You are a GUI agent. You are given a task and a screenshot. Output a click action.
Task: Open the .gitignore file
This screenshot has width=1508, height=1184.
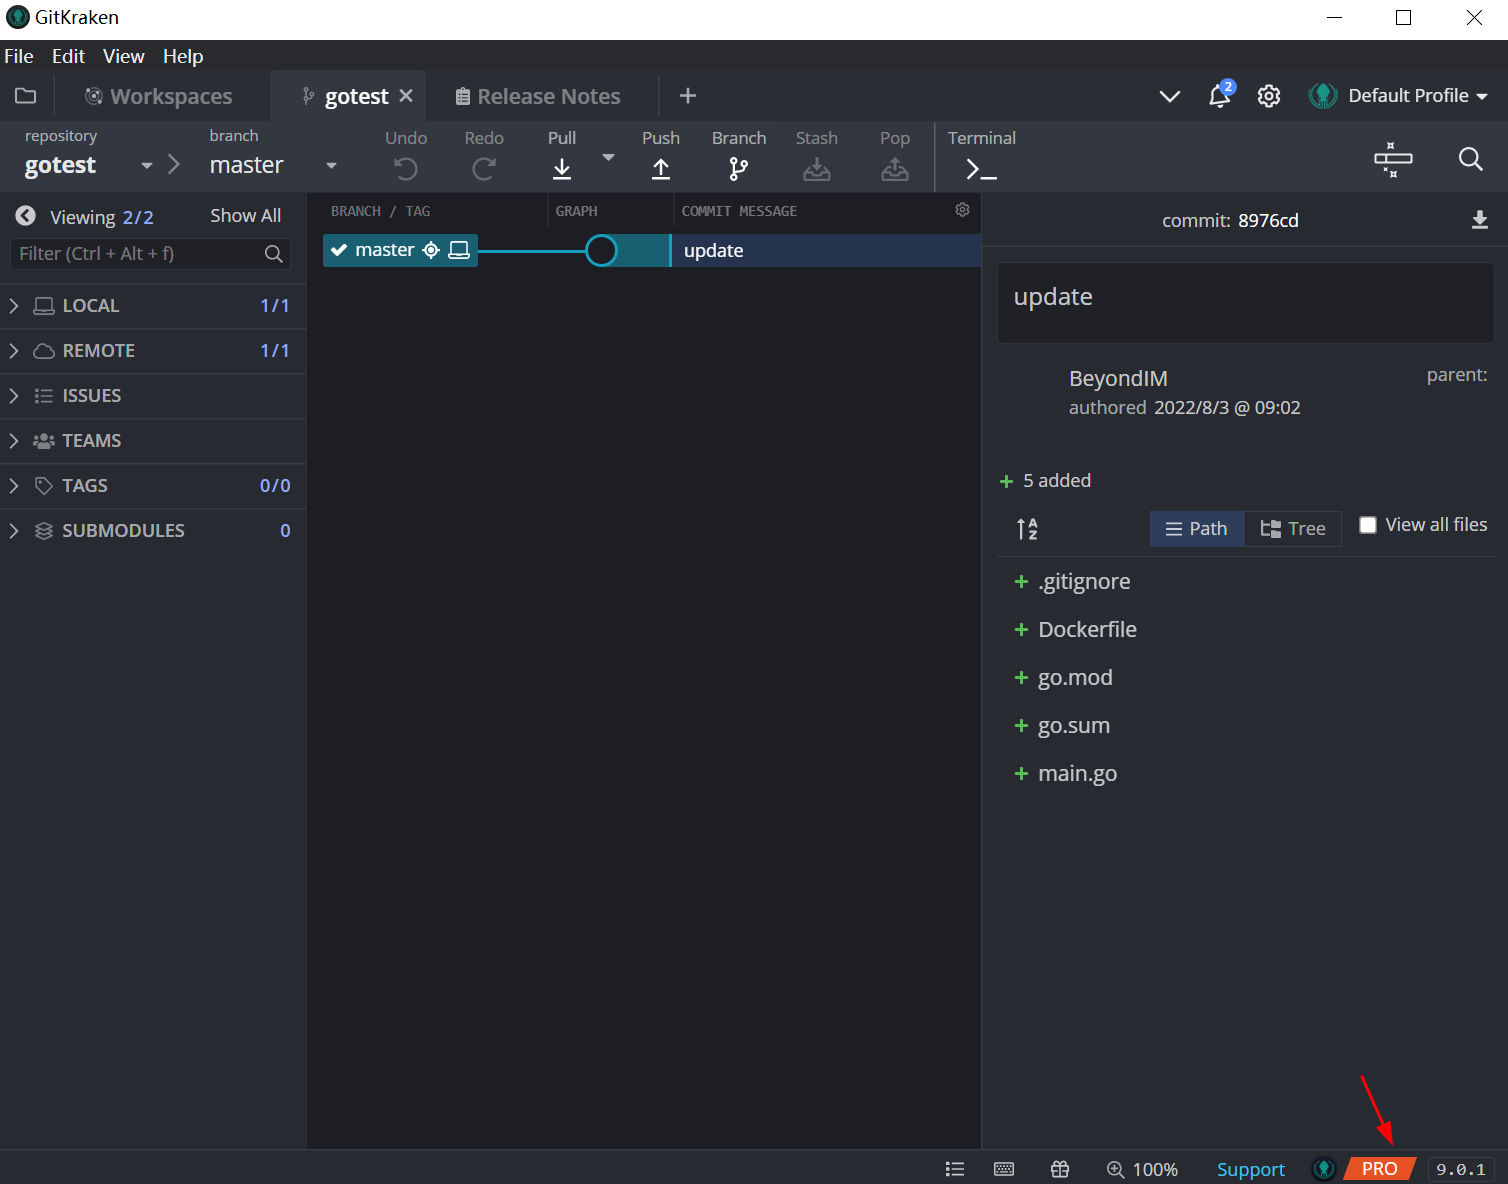[1084, 582]
